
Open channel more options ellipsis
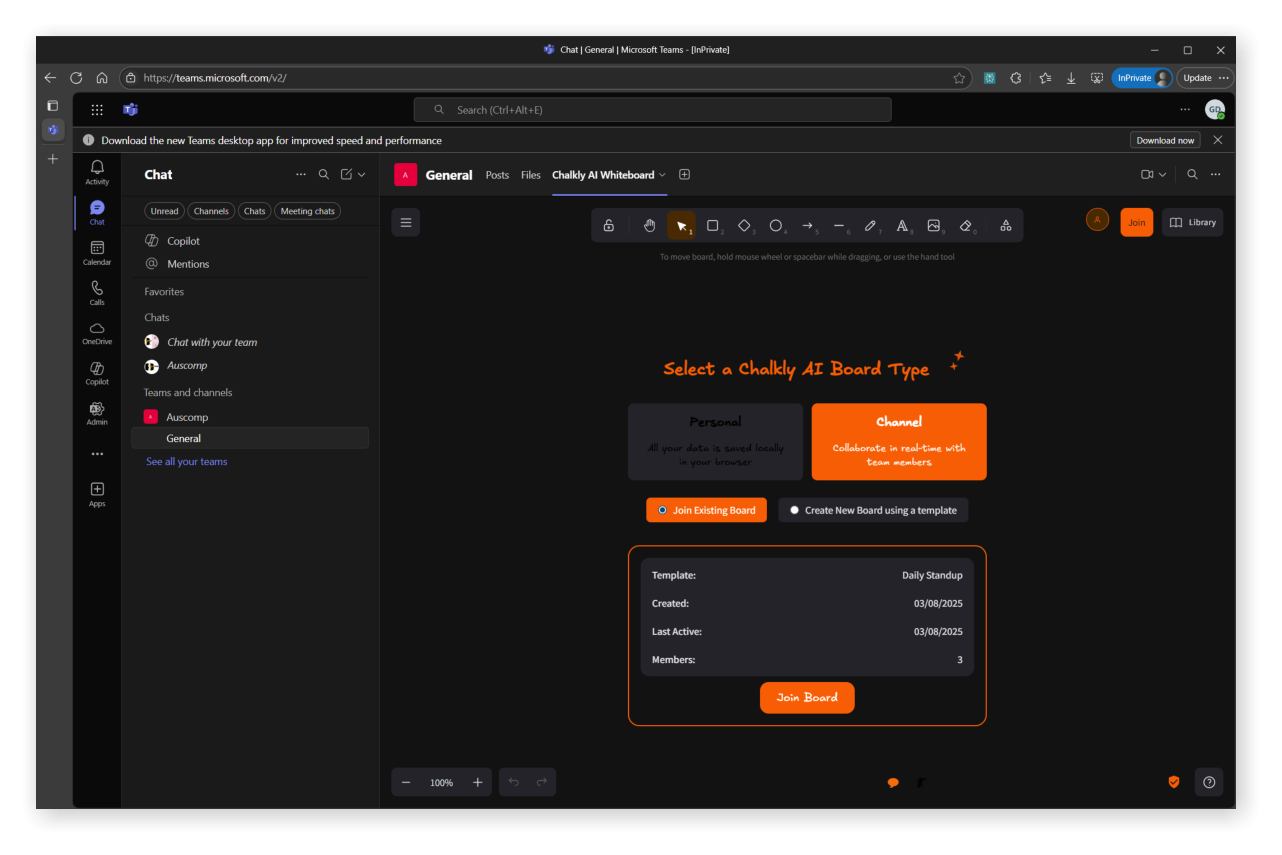[x=1216, y=174]
